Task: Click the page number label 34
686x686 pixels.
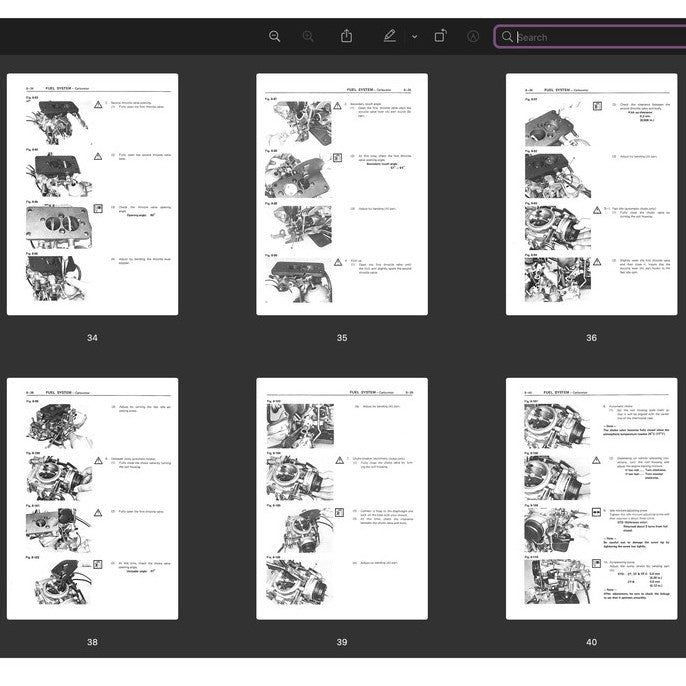Action: pyautogui.click(x=92, y=338)
